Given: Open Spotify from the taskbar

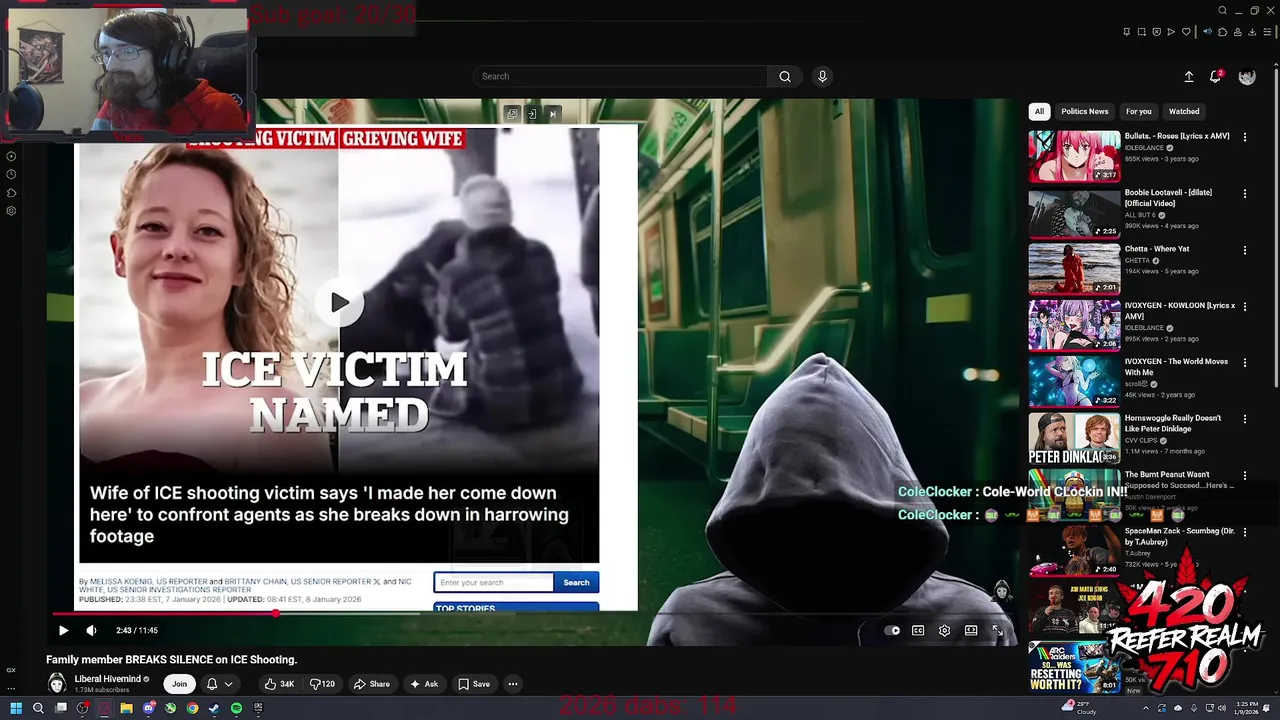Looking at the screenshot, I should [x=236, y=708].
